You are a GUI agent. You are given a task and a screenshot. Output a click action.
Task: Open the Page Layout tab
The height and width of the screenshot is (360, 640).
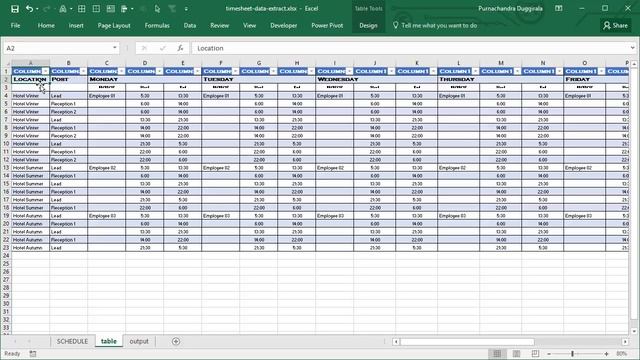114,25
